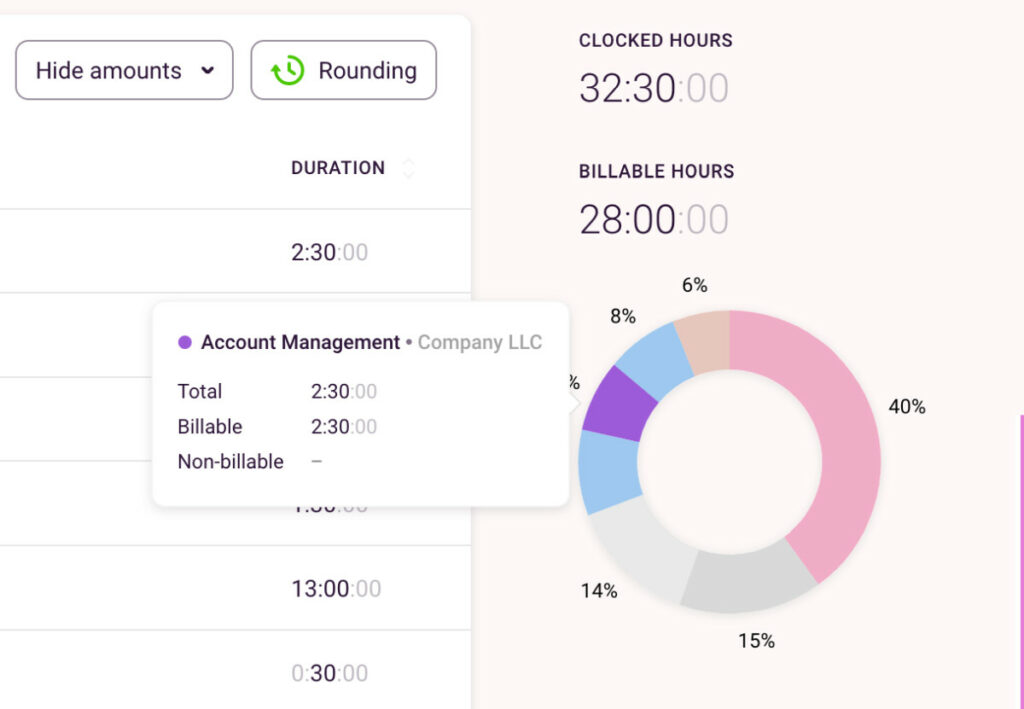Click the purple project dot beside Account Management
1024x709 pixels.
[183, 342]
